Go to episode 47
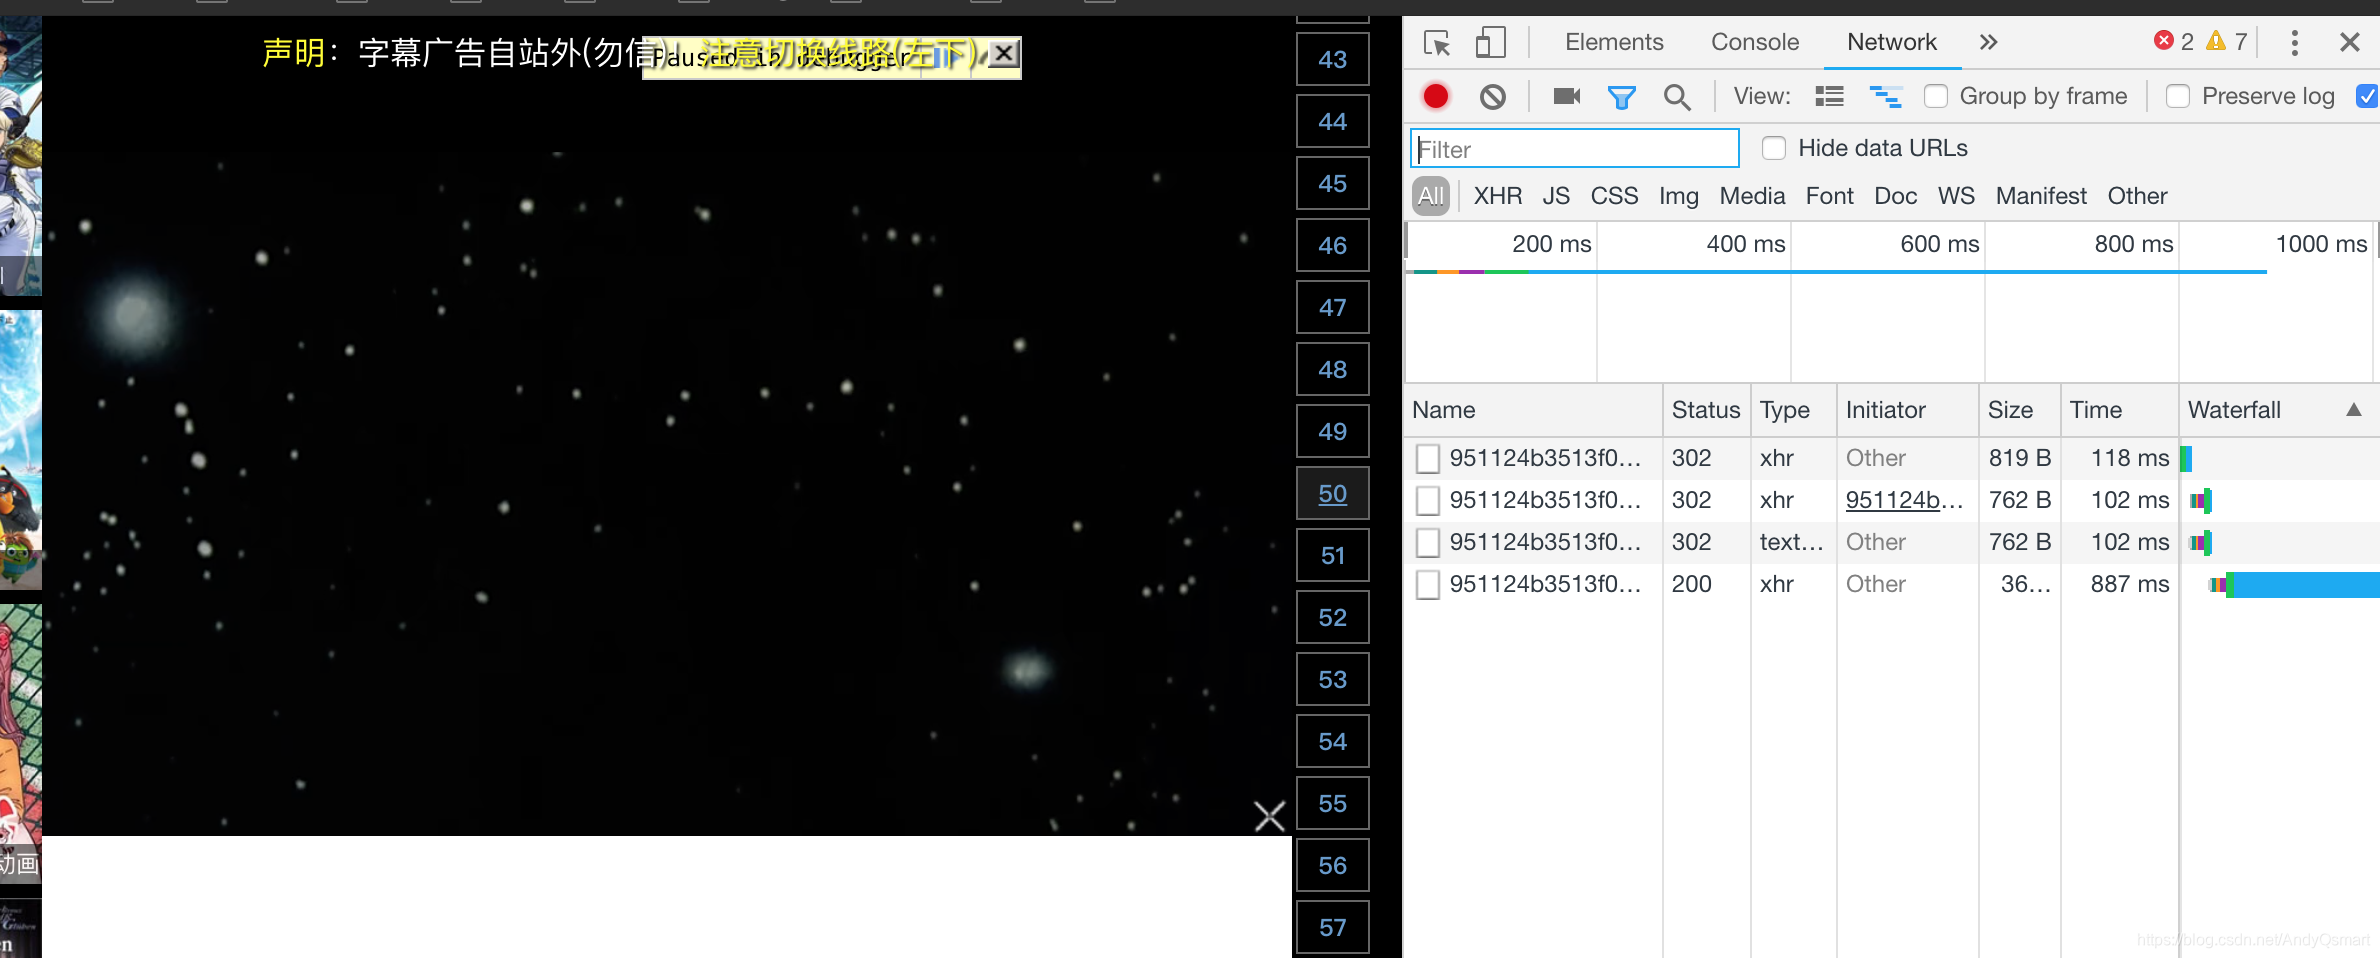 [x=1333, y=308]
